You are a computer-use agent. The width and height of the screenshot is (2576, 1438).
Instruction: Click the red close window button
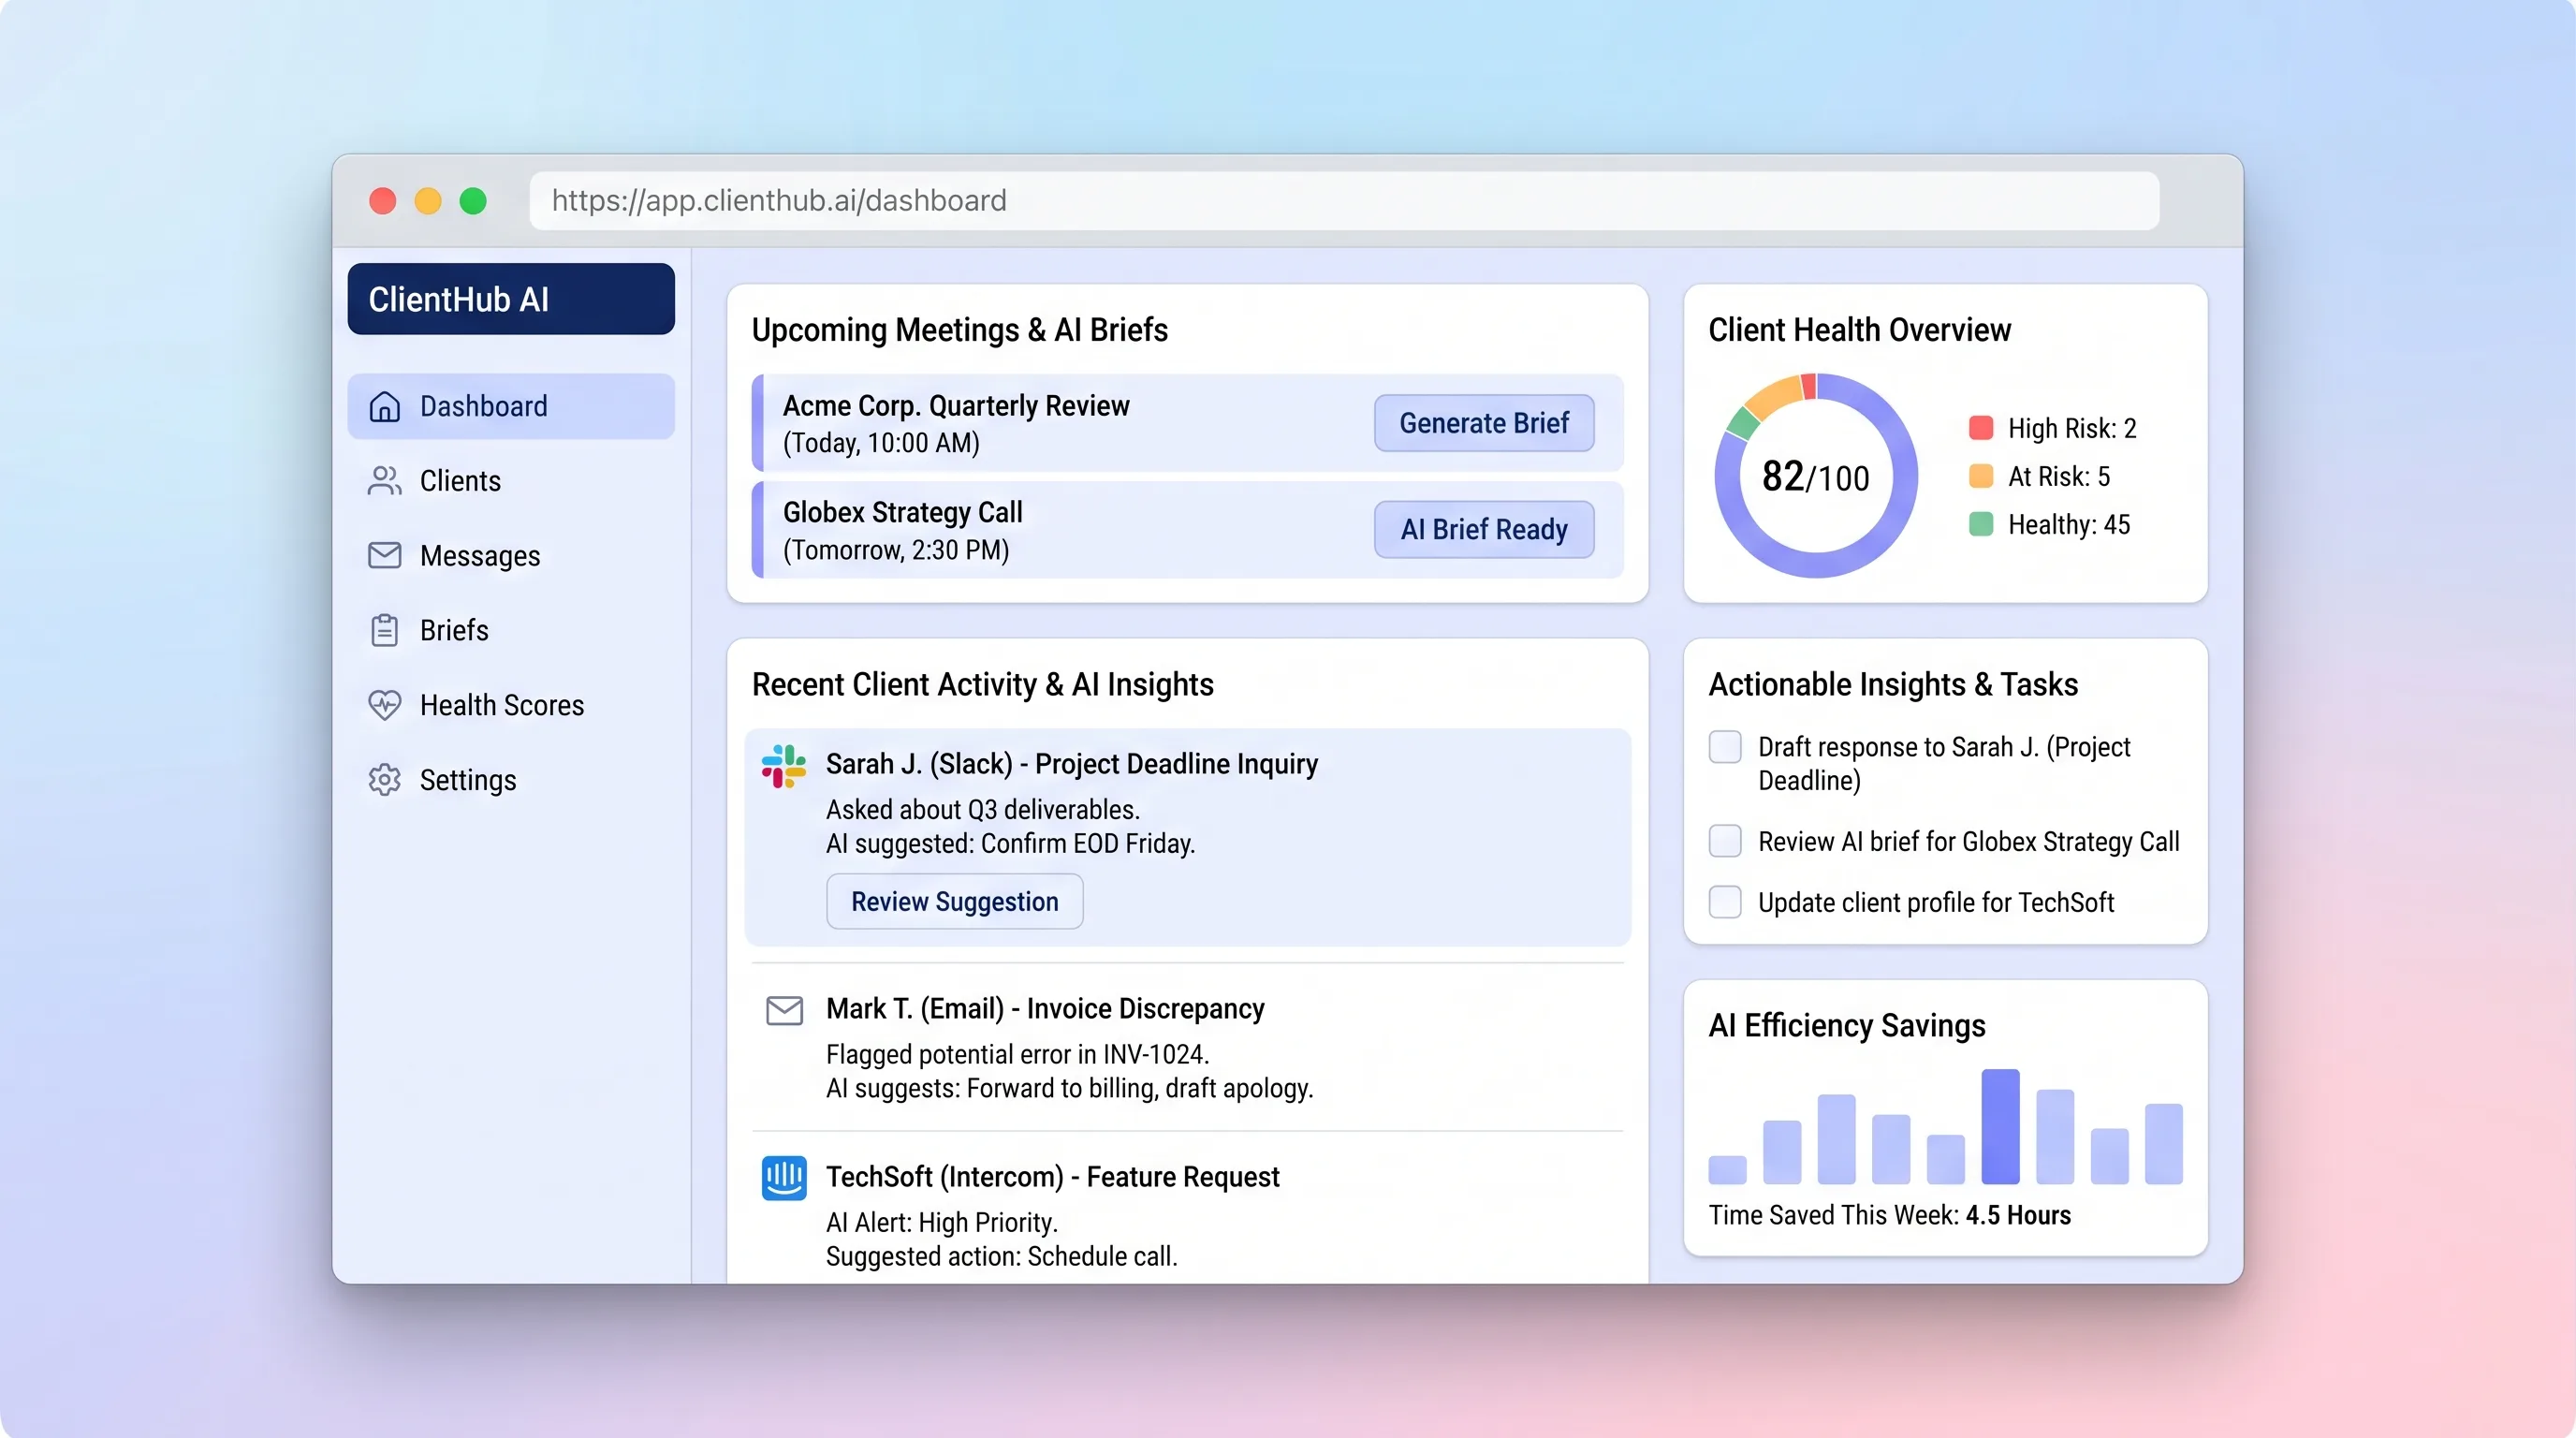[383, 201]
